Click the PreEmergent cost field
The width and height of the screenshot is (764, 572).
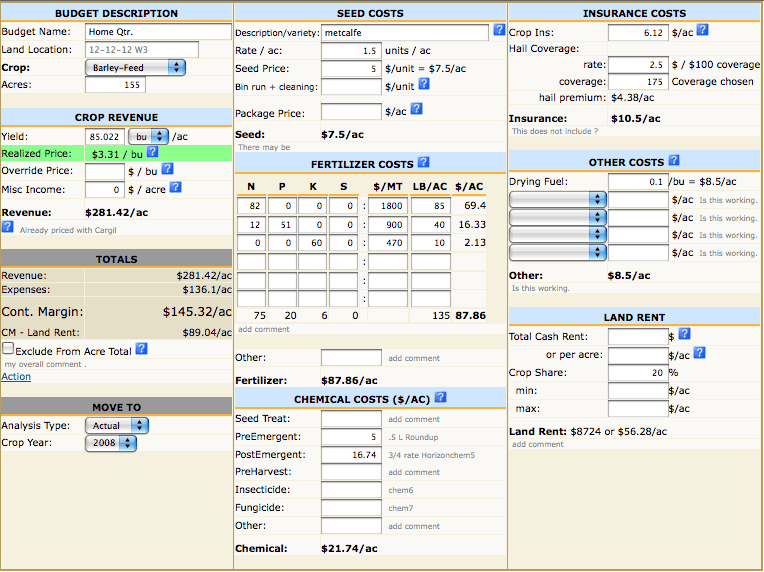click(x=351, y=437)
